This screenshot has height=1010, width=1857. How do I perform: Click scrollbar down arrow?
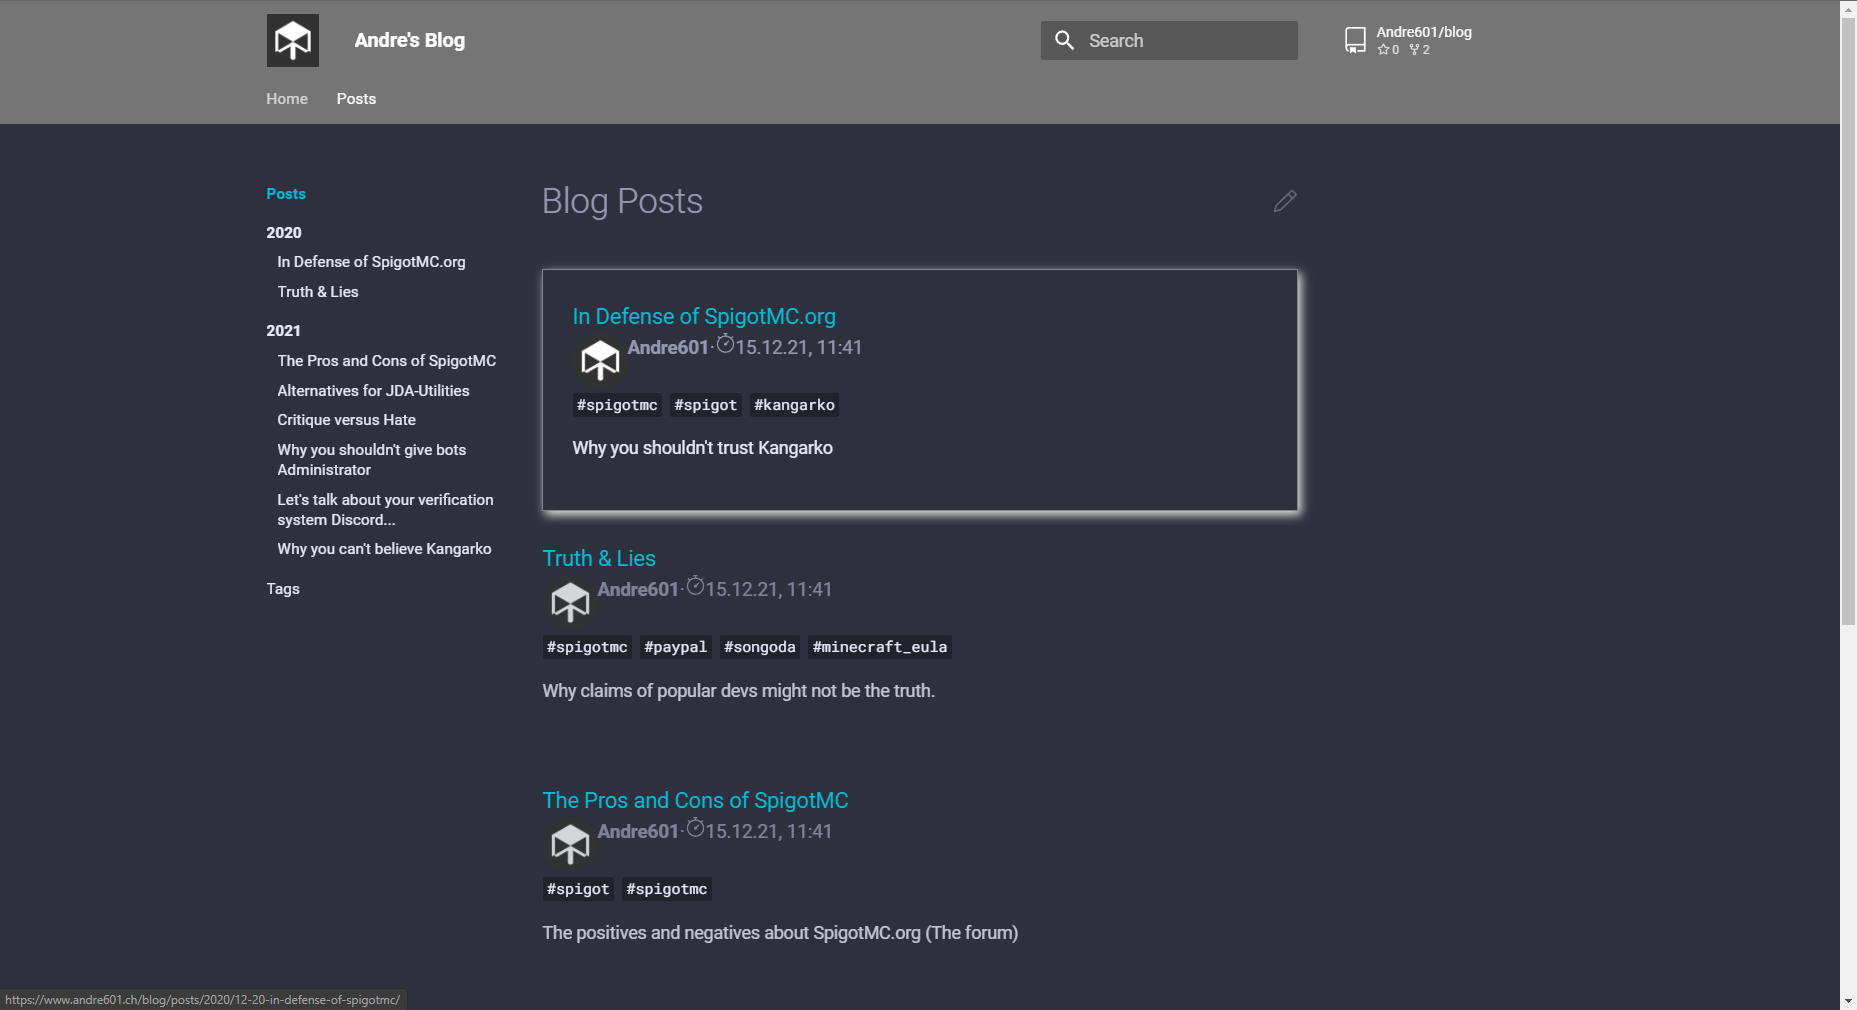click(x=1848, y=1001)
